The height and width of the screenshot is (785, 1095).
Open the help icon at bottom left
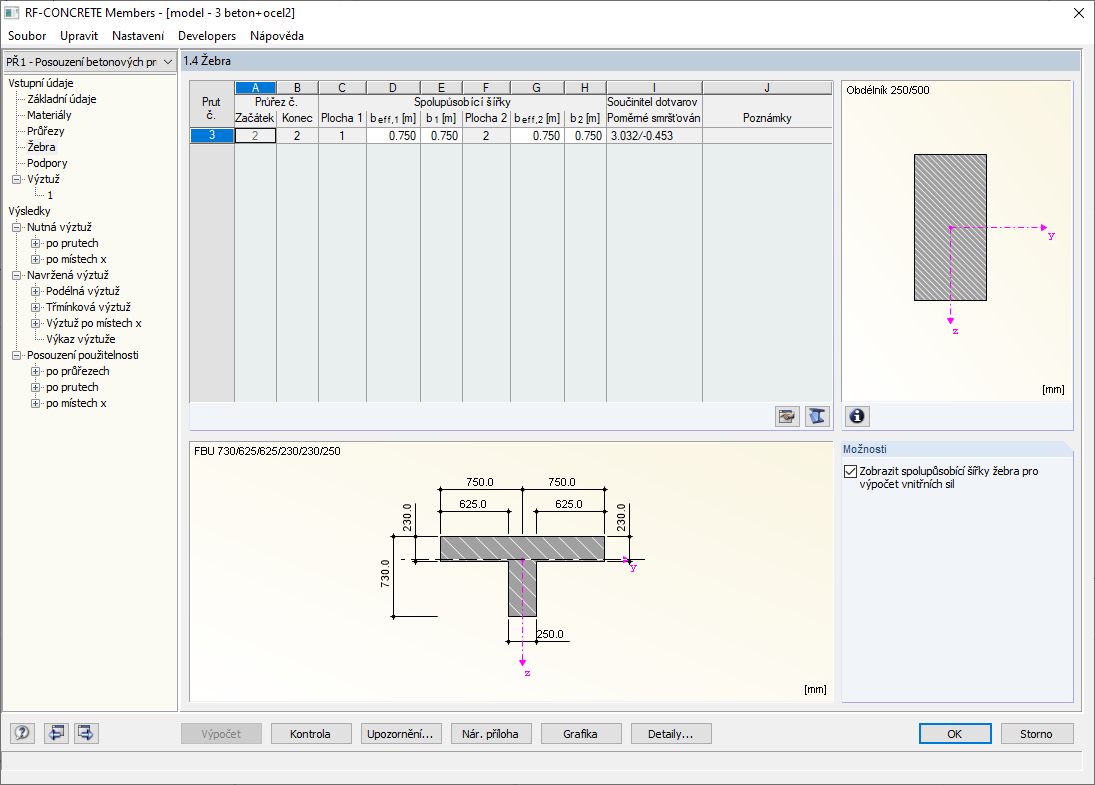(22, 733)
